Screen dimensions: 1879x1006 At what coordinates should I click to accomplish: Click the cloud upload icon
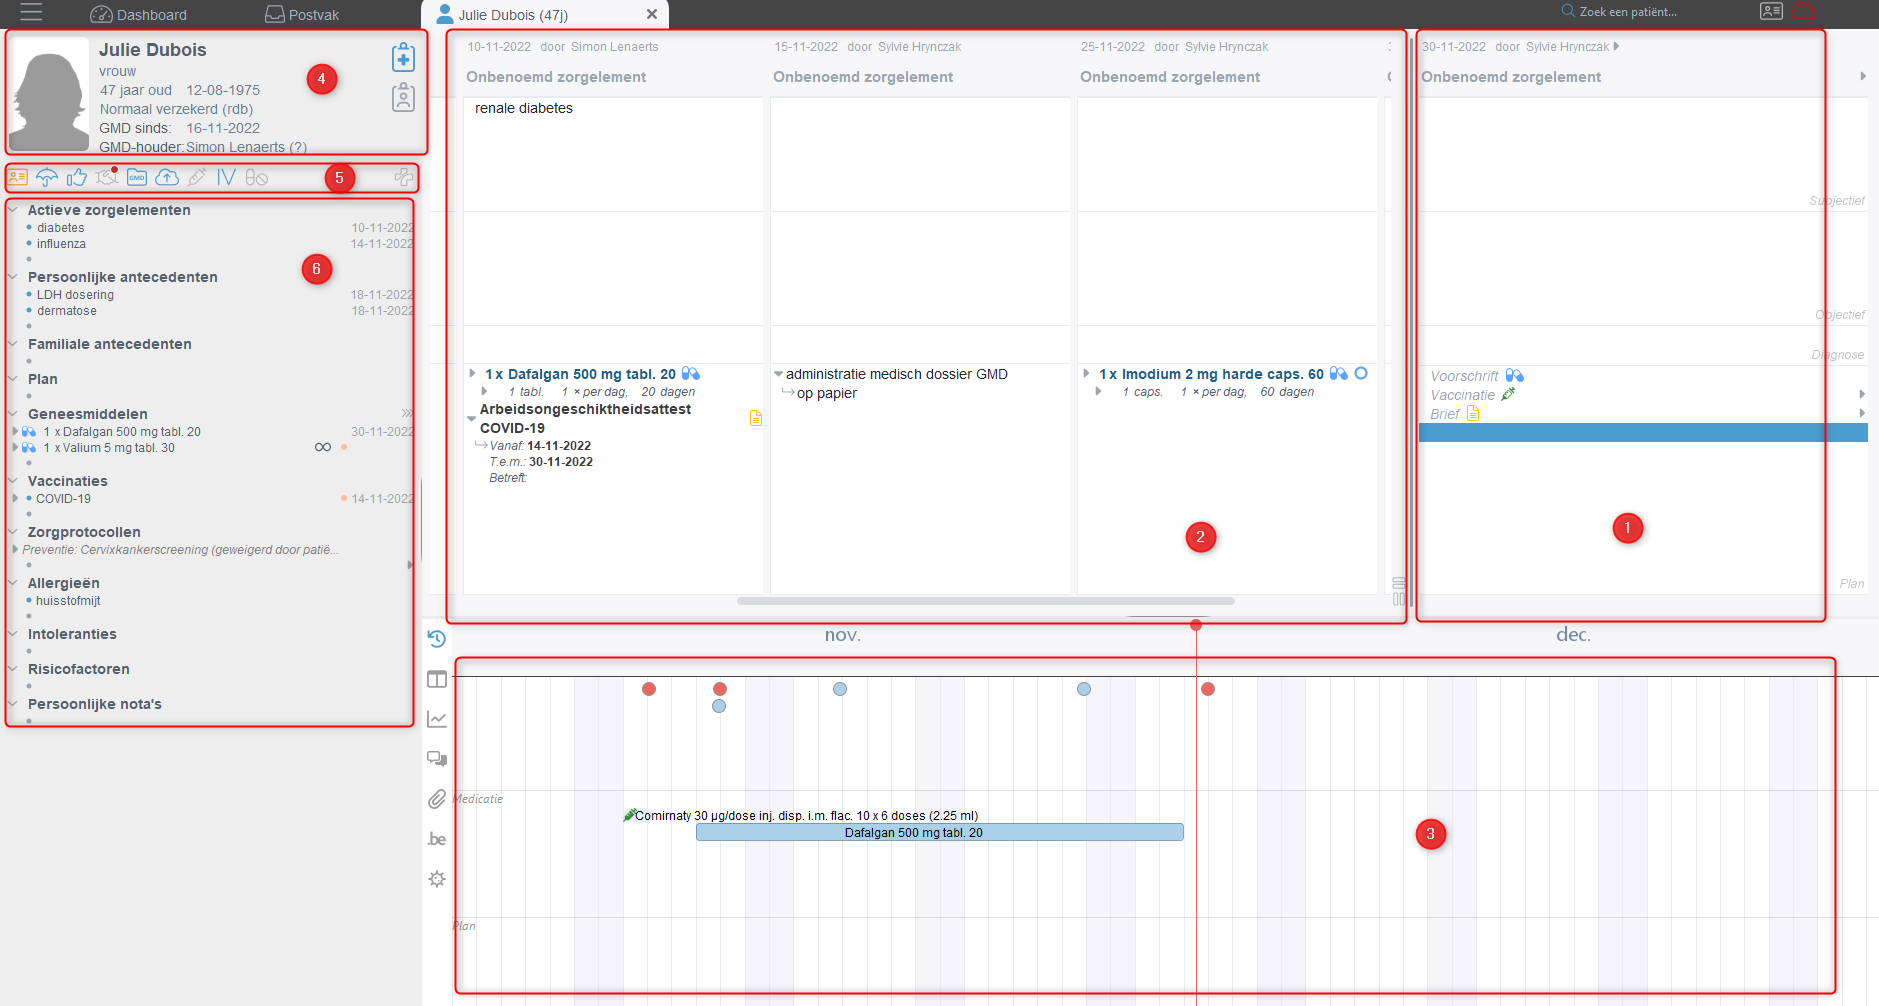[167, 177]
